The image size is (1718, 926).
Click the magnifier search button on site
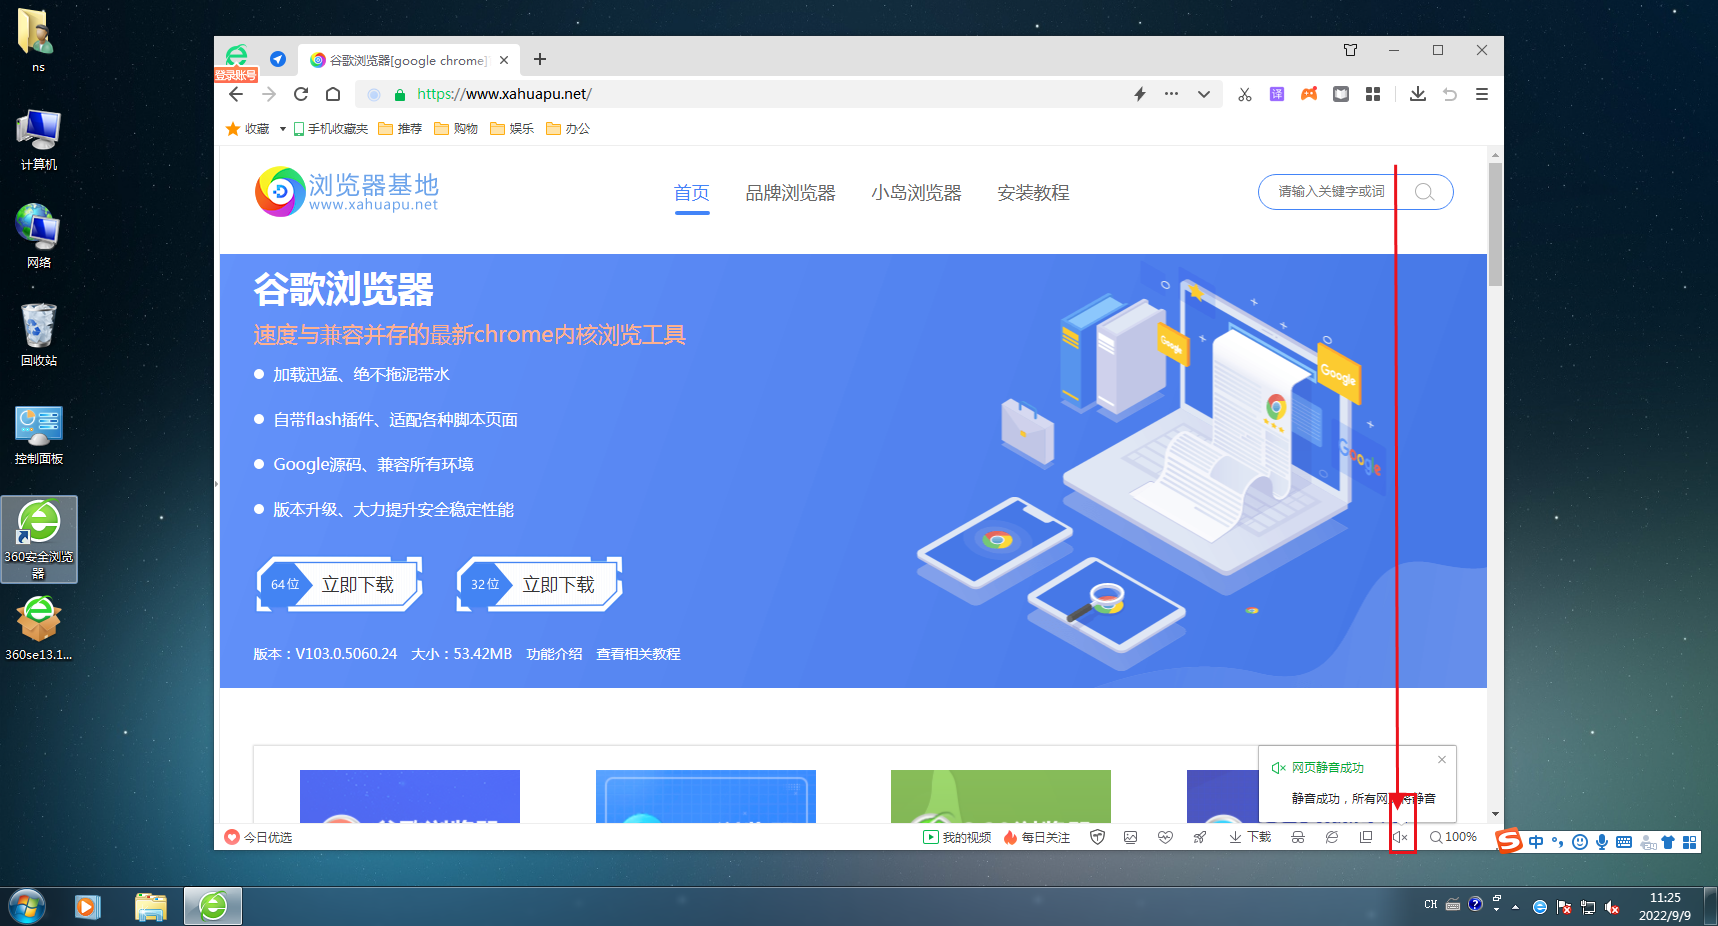(x=1425, y=192)
